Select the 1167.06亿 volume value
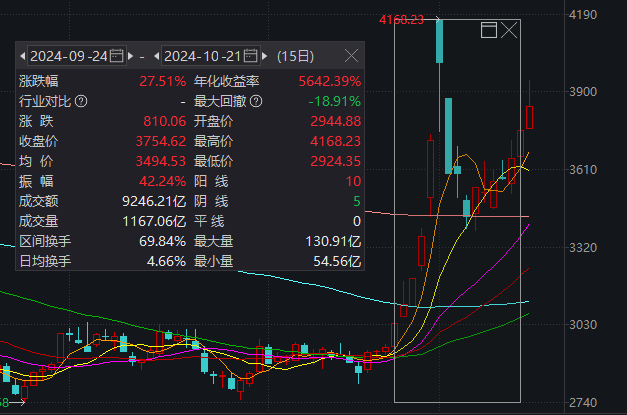This screenshot has width=627, height=415. pos(154,221)
